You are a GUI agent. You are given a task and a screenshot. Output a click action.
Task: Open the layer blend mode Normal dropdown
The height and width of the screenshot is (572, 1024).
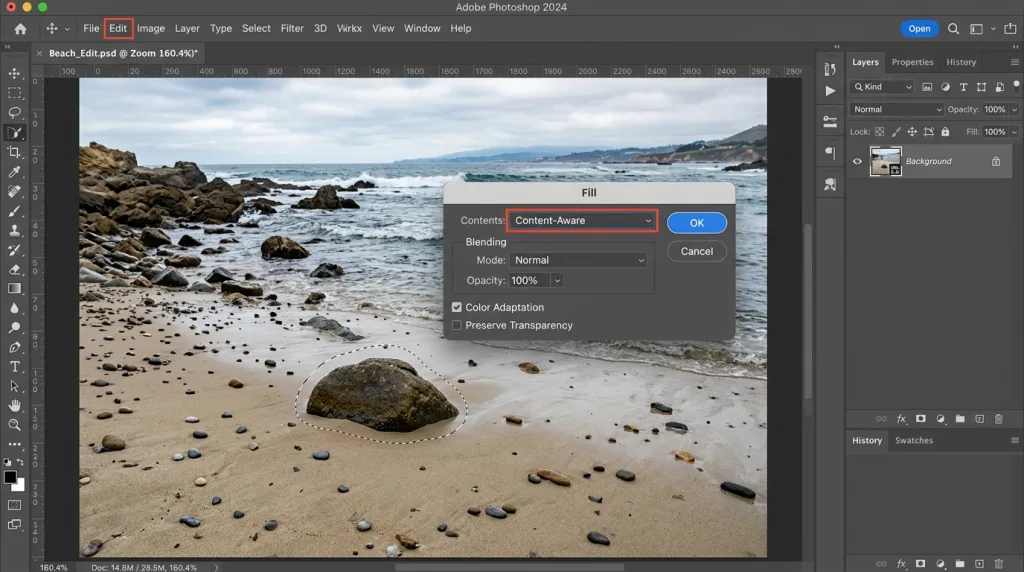tap(897, 110)
